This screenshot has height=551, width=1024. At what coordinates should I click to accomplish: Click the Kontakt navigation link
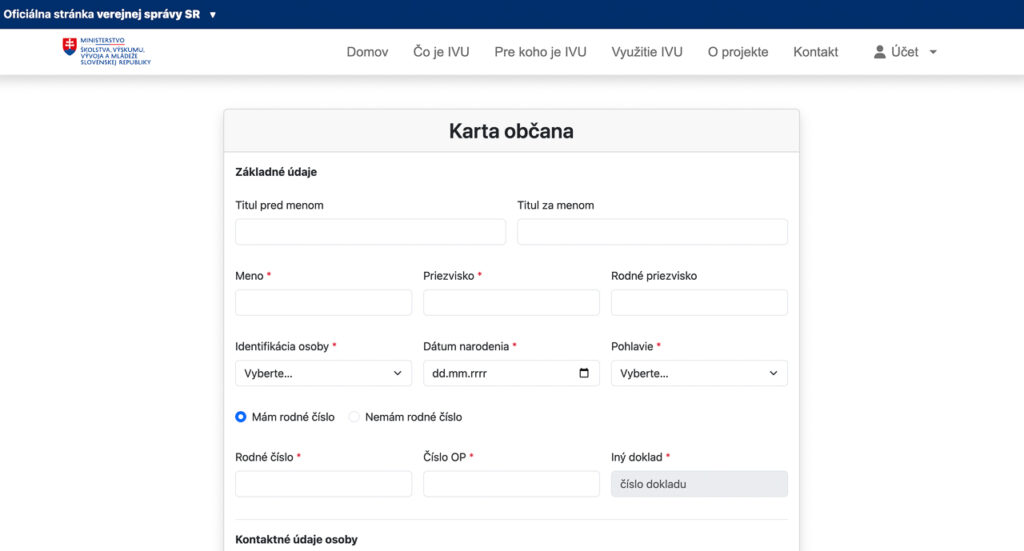(x=815, y=52)
